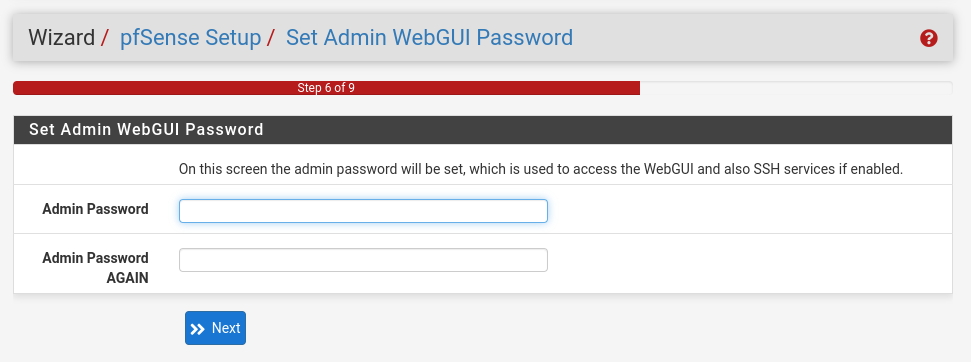
Task: Click the Step 6 of 9 label
Action: tap(326, 88)
